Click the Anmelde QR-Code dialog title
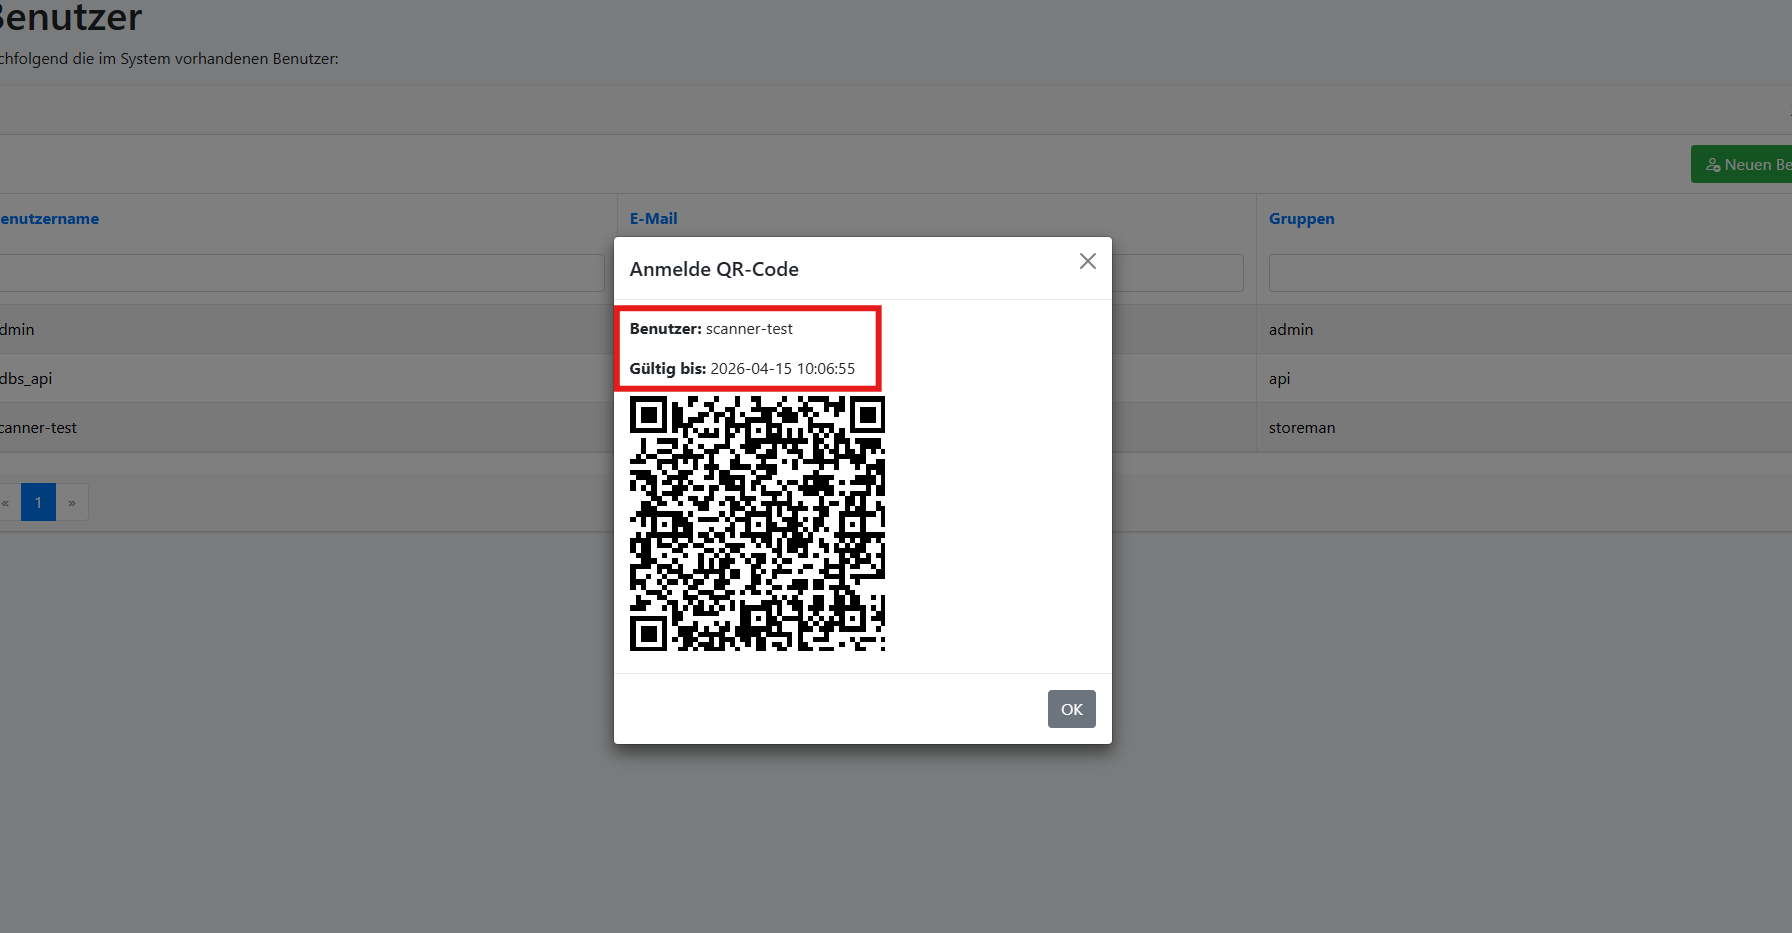The image size is (1792, 933). tap(714, 268)
